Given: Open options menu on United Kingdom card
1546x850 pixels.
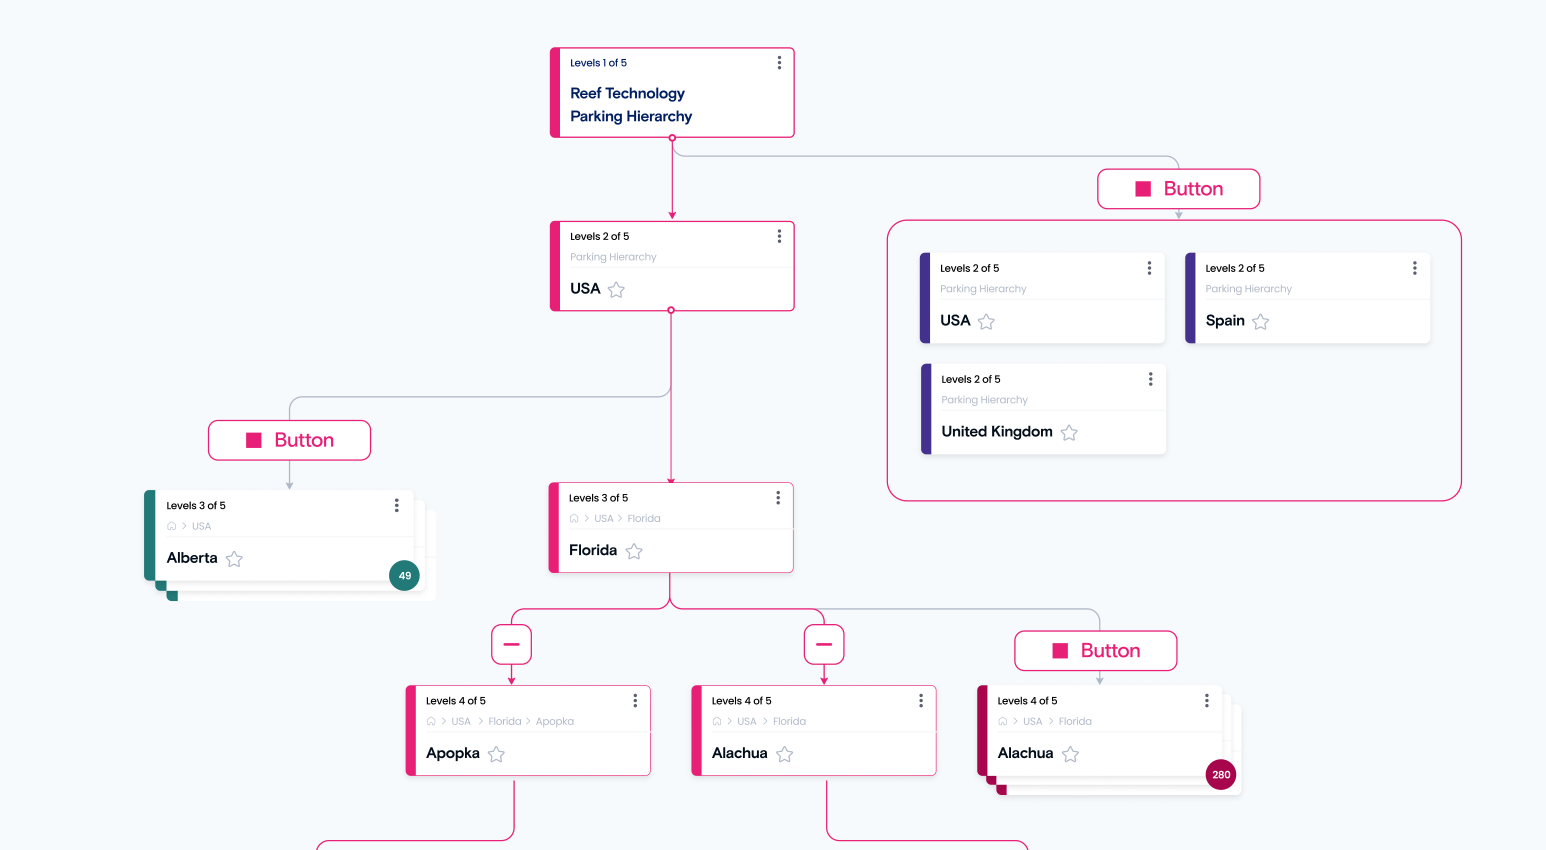Looking at the screenshot, I should [x=1150, y=379].
